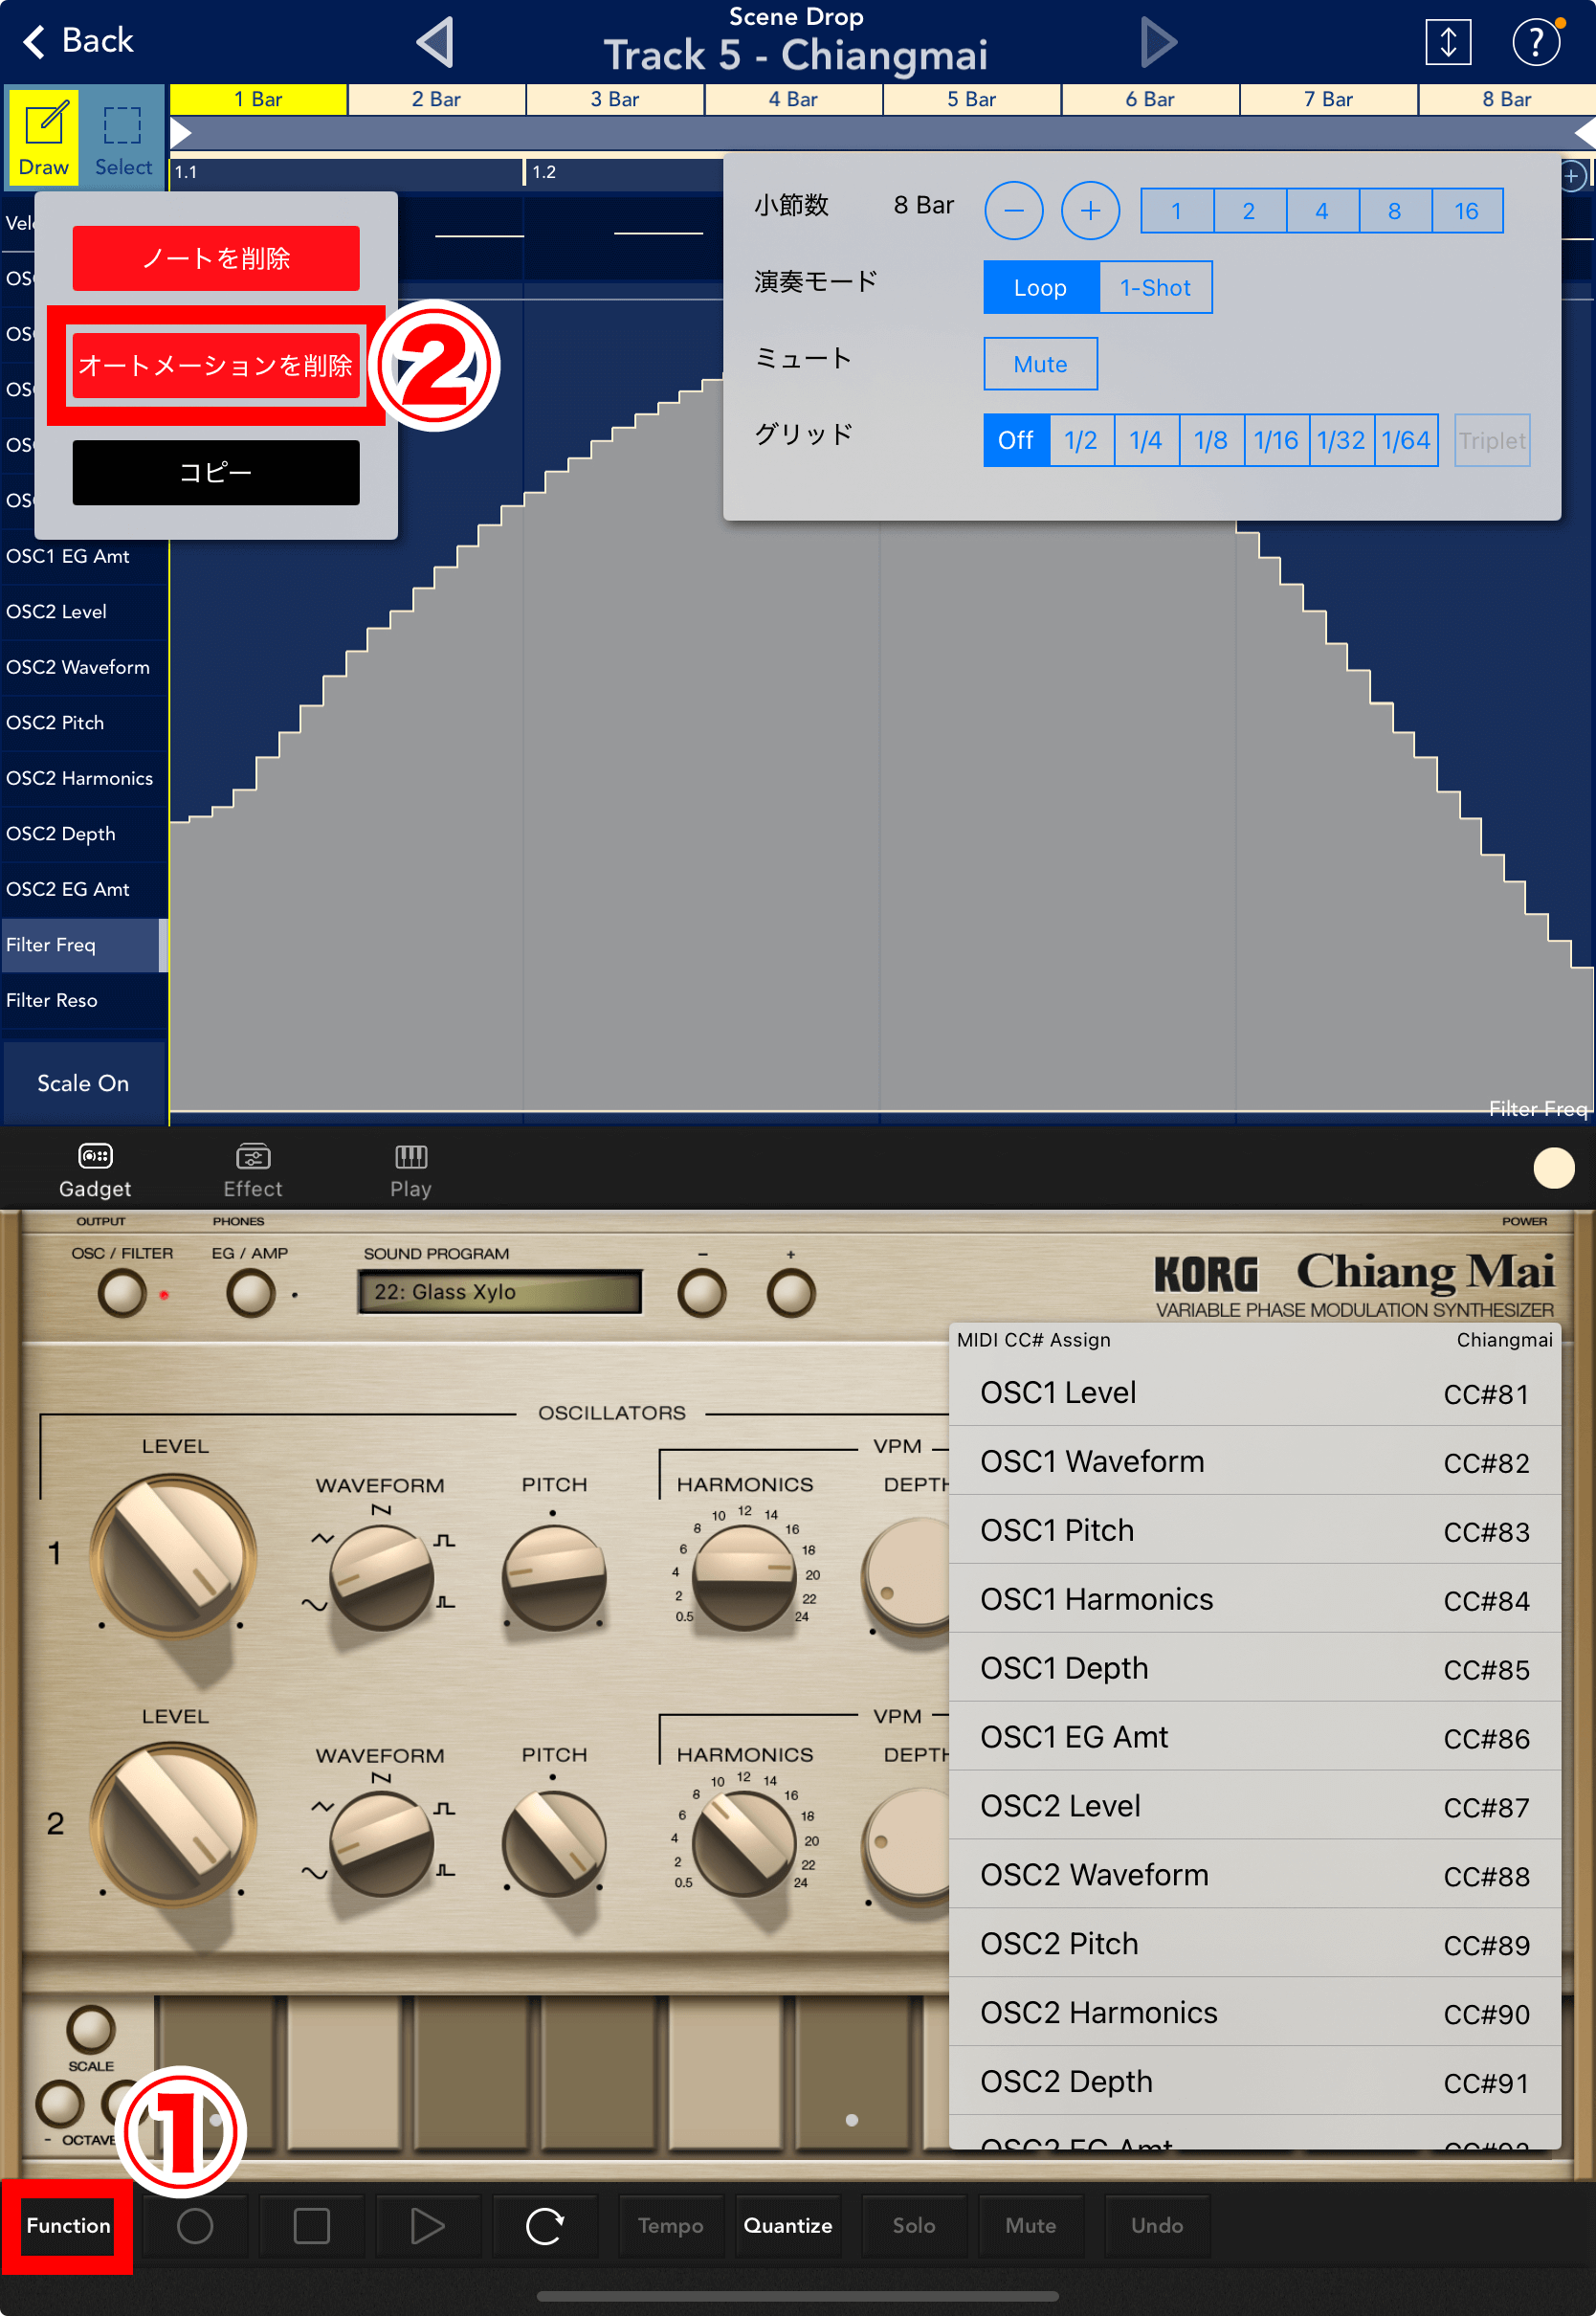Screen dimensions: 1596x2316
Task: Select the OSC2 Waveform automation lane
Action: 82,667
